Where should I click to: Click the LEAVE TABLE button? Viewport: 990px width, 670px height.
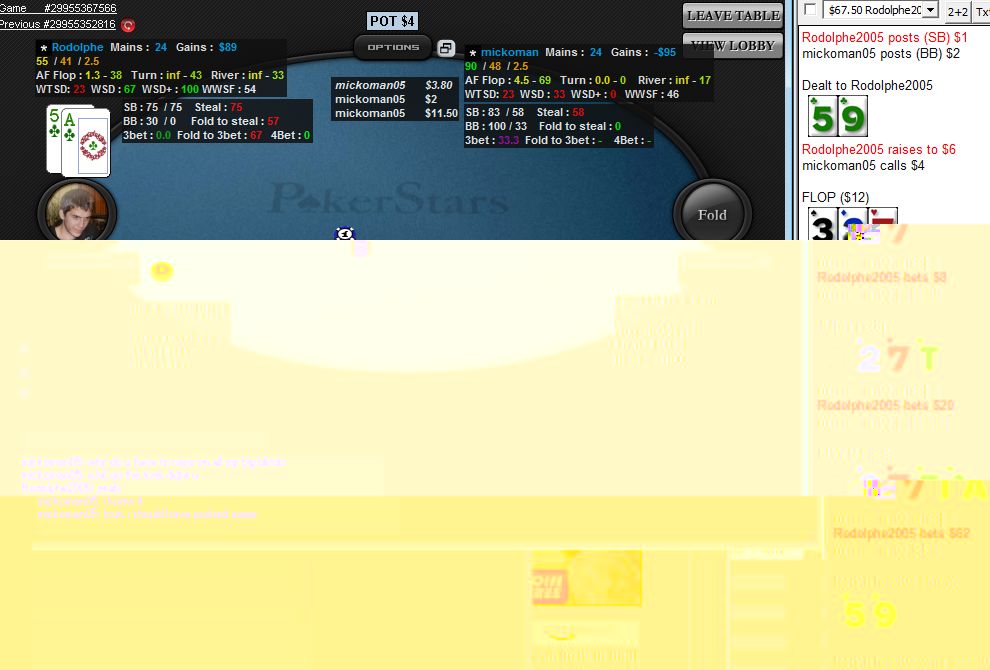tap(733, 16)
